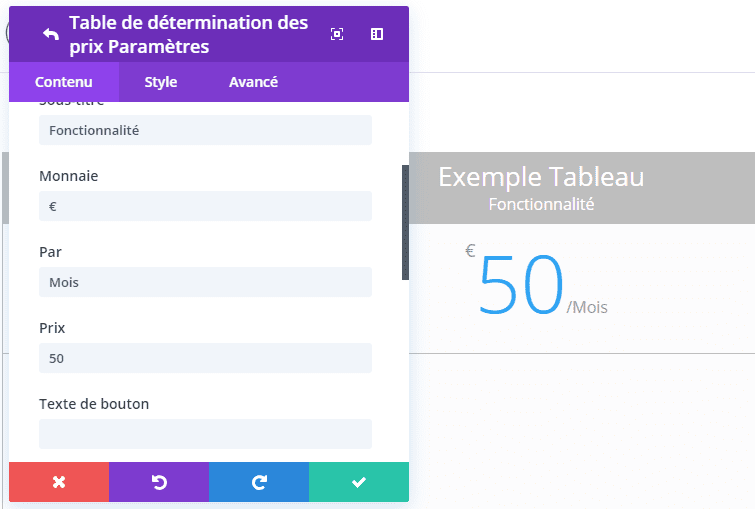This screenshot has width=755, height=509.
Task: Click the purple undo arrow button
Action: pyautogui.click(x=159, y=482)
